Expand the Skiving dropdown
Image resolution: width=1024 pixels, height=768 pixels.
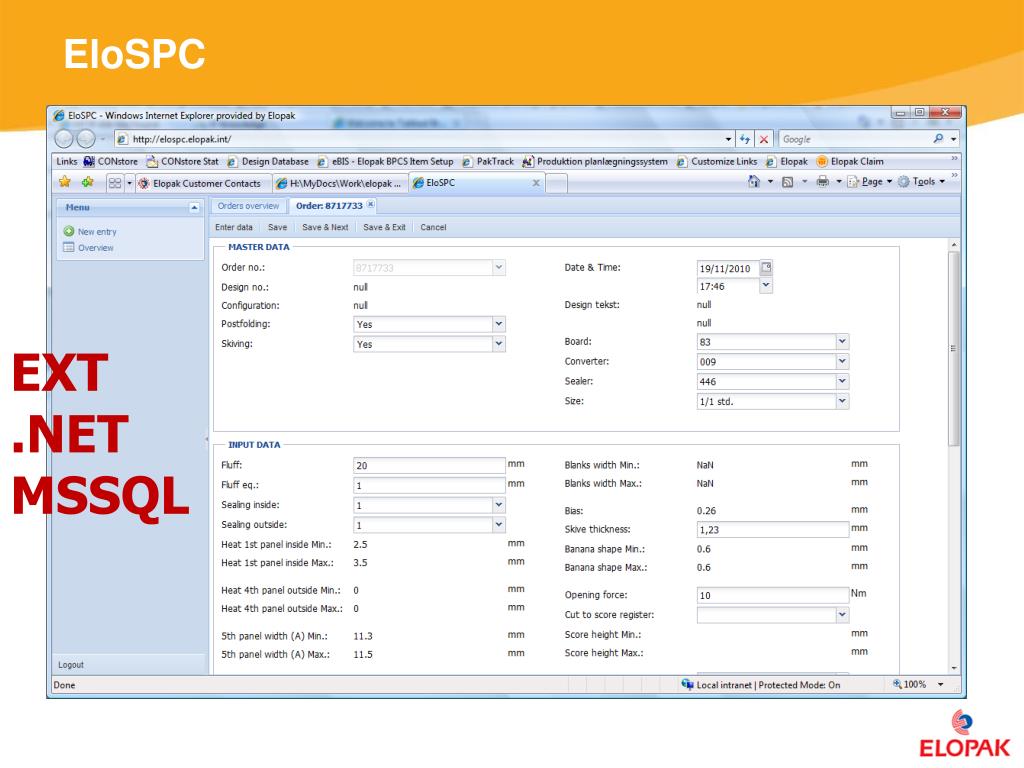click(x=499, y=344)
